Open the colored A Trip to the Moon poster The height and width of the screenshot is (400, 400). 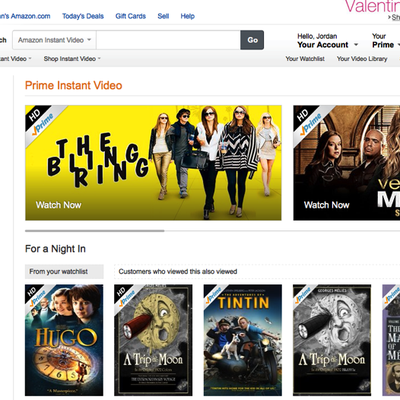coord(153,340)
